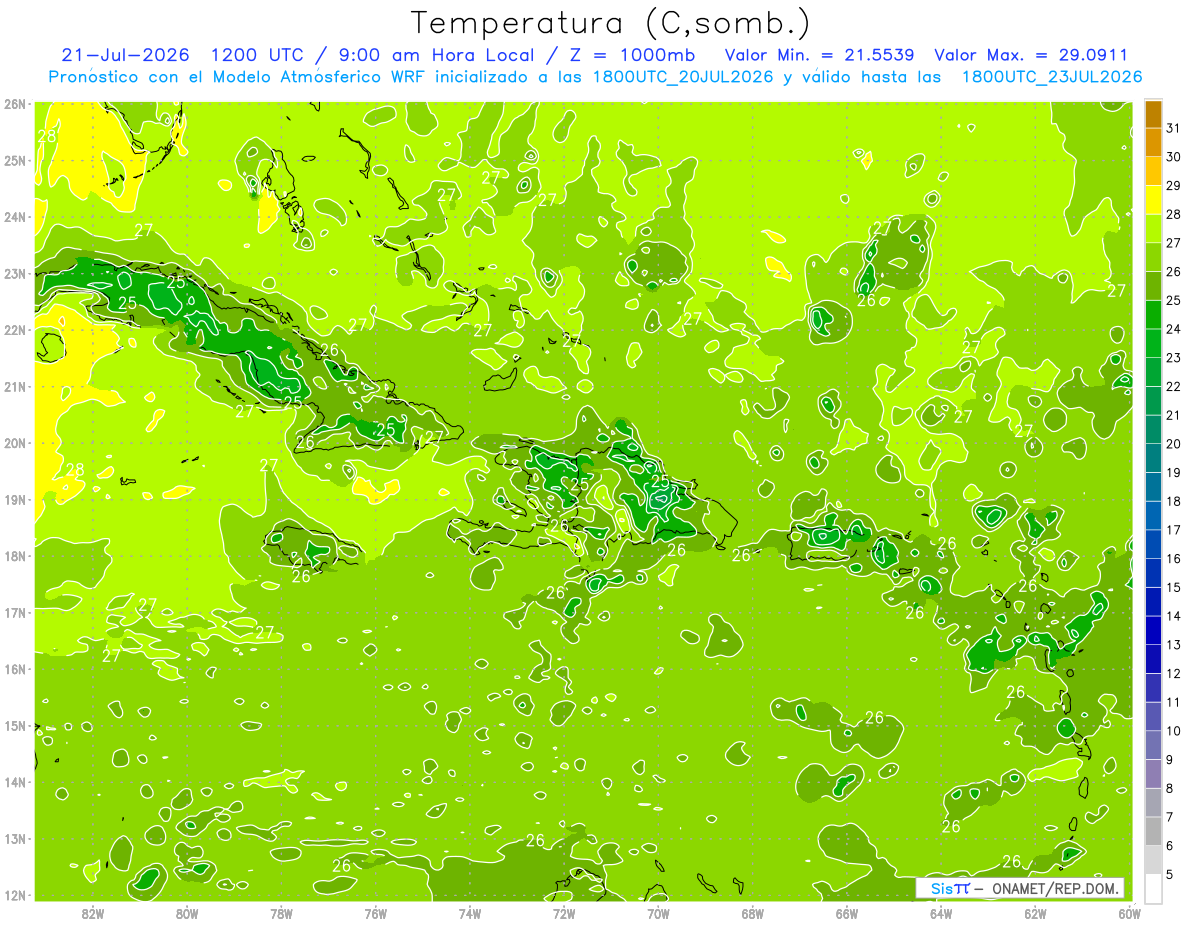Click the colorbar label 13
This screenshot has width=1200, height=927.
(x=1174, y=645)
